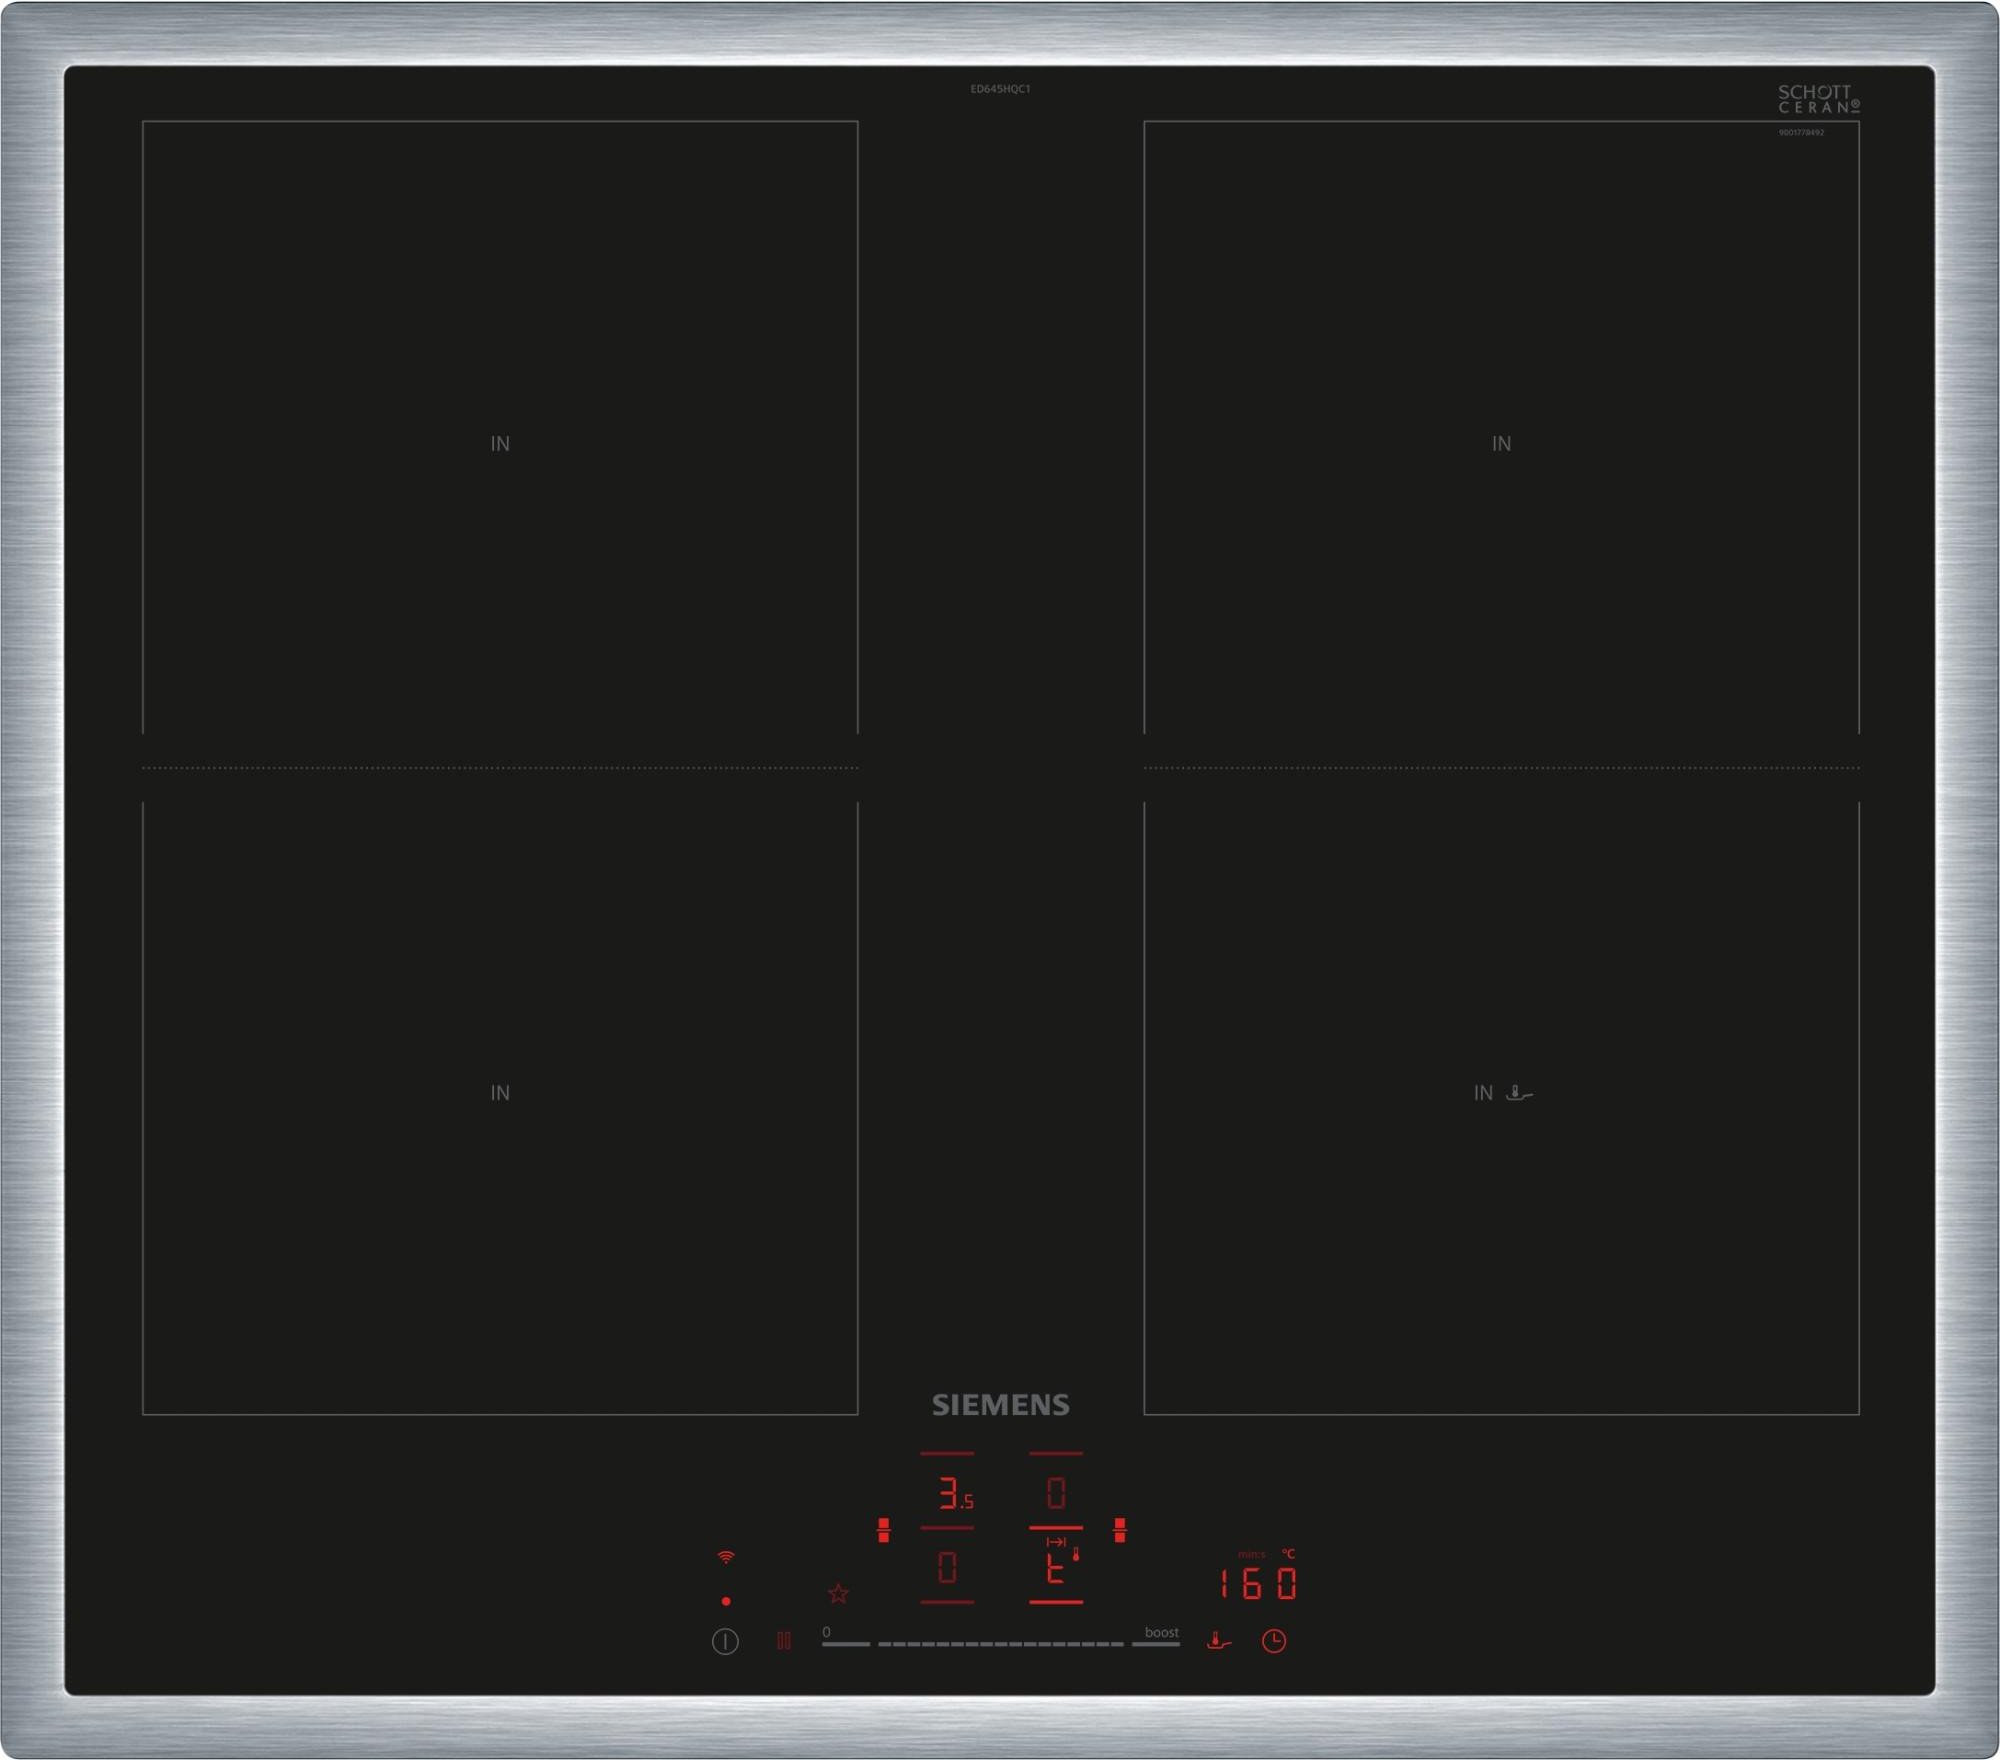Tap the timer clock icon
Screen dimensions: 2000x1760
click(1273, 1641)
